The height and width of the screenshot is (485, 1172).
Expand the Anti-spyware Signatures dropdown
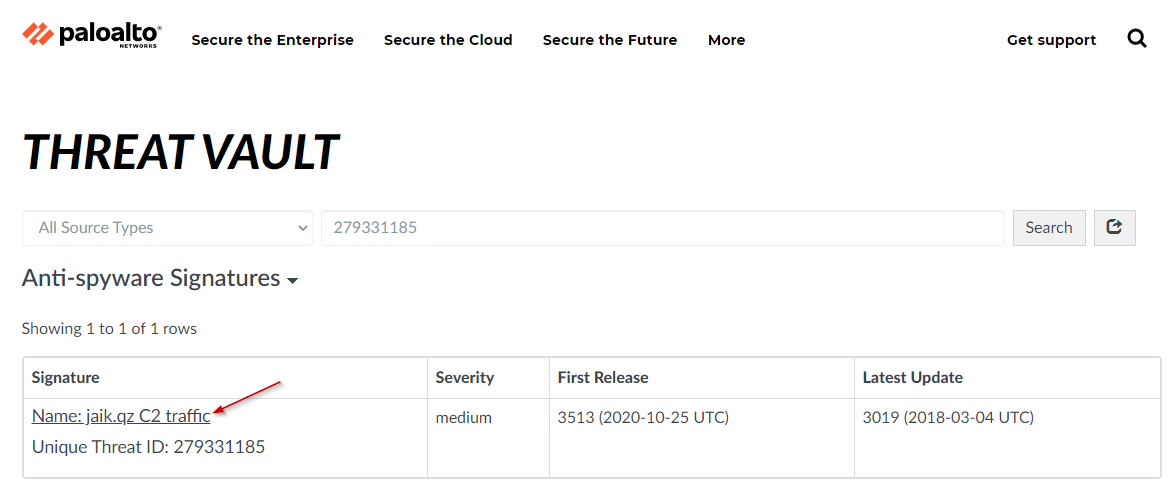(160, 278)
